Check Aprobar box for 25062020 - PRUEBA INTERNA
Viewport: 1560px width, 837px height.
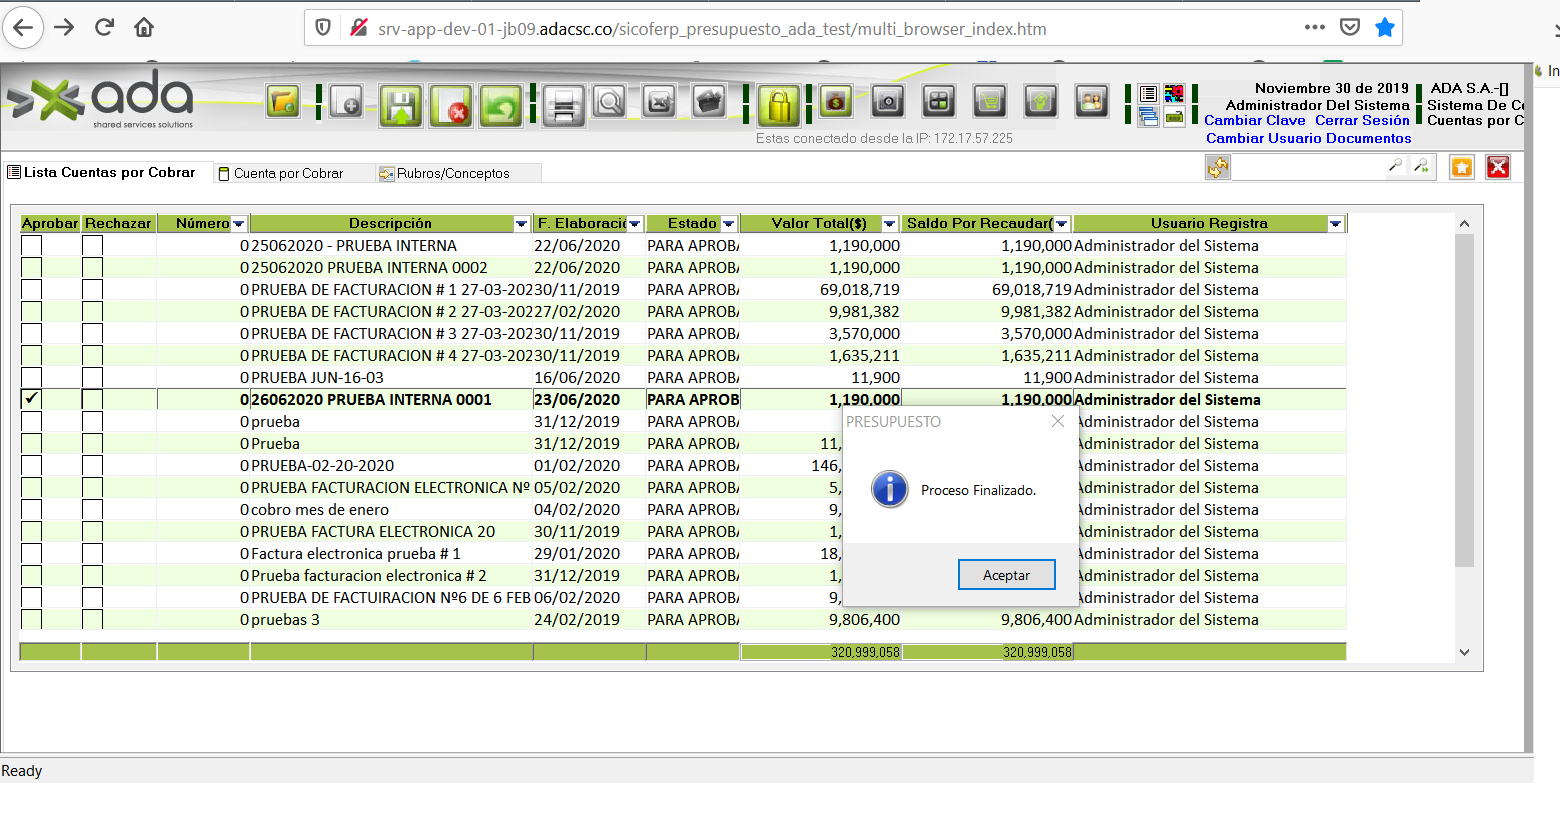[32, 246]
